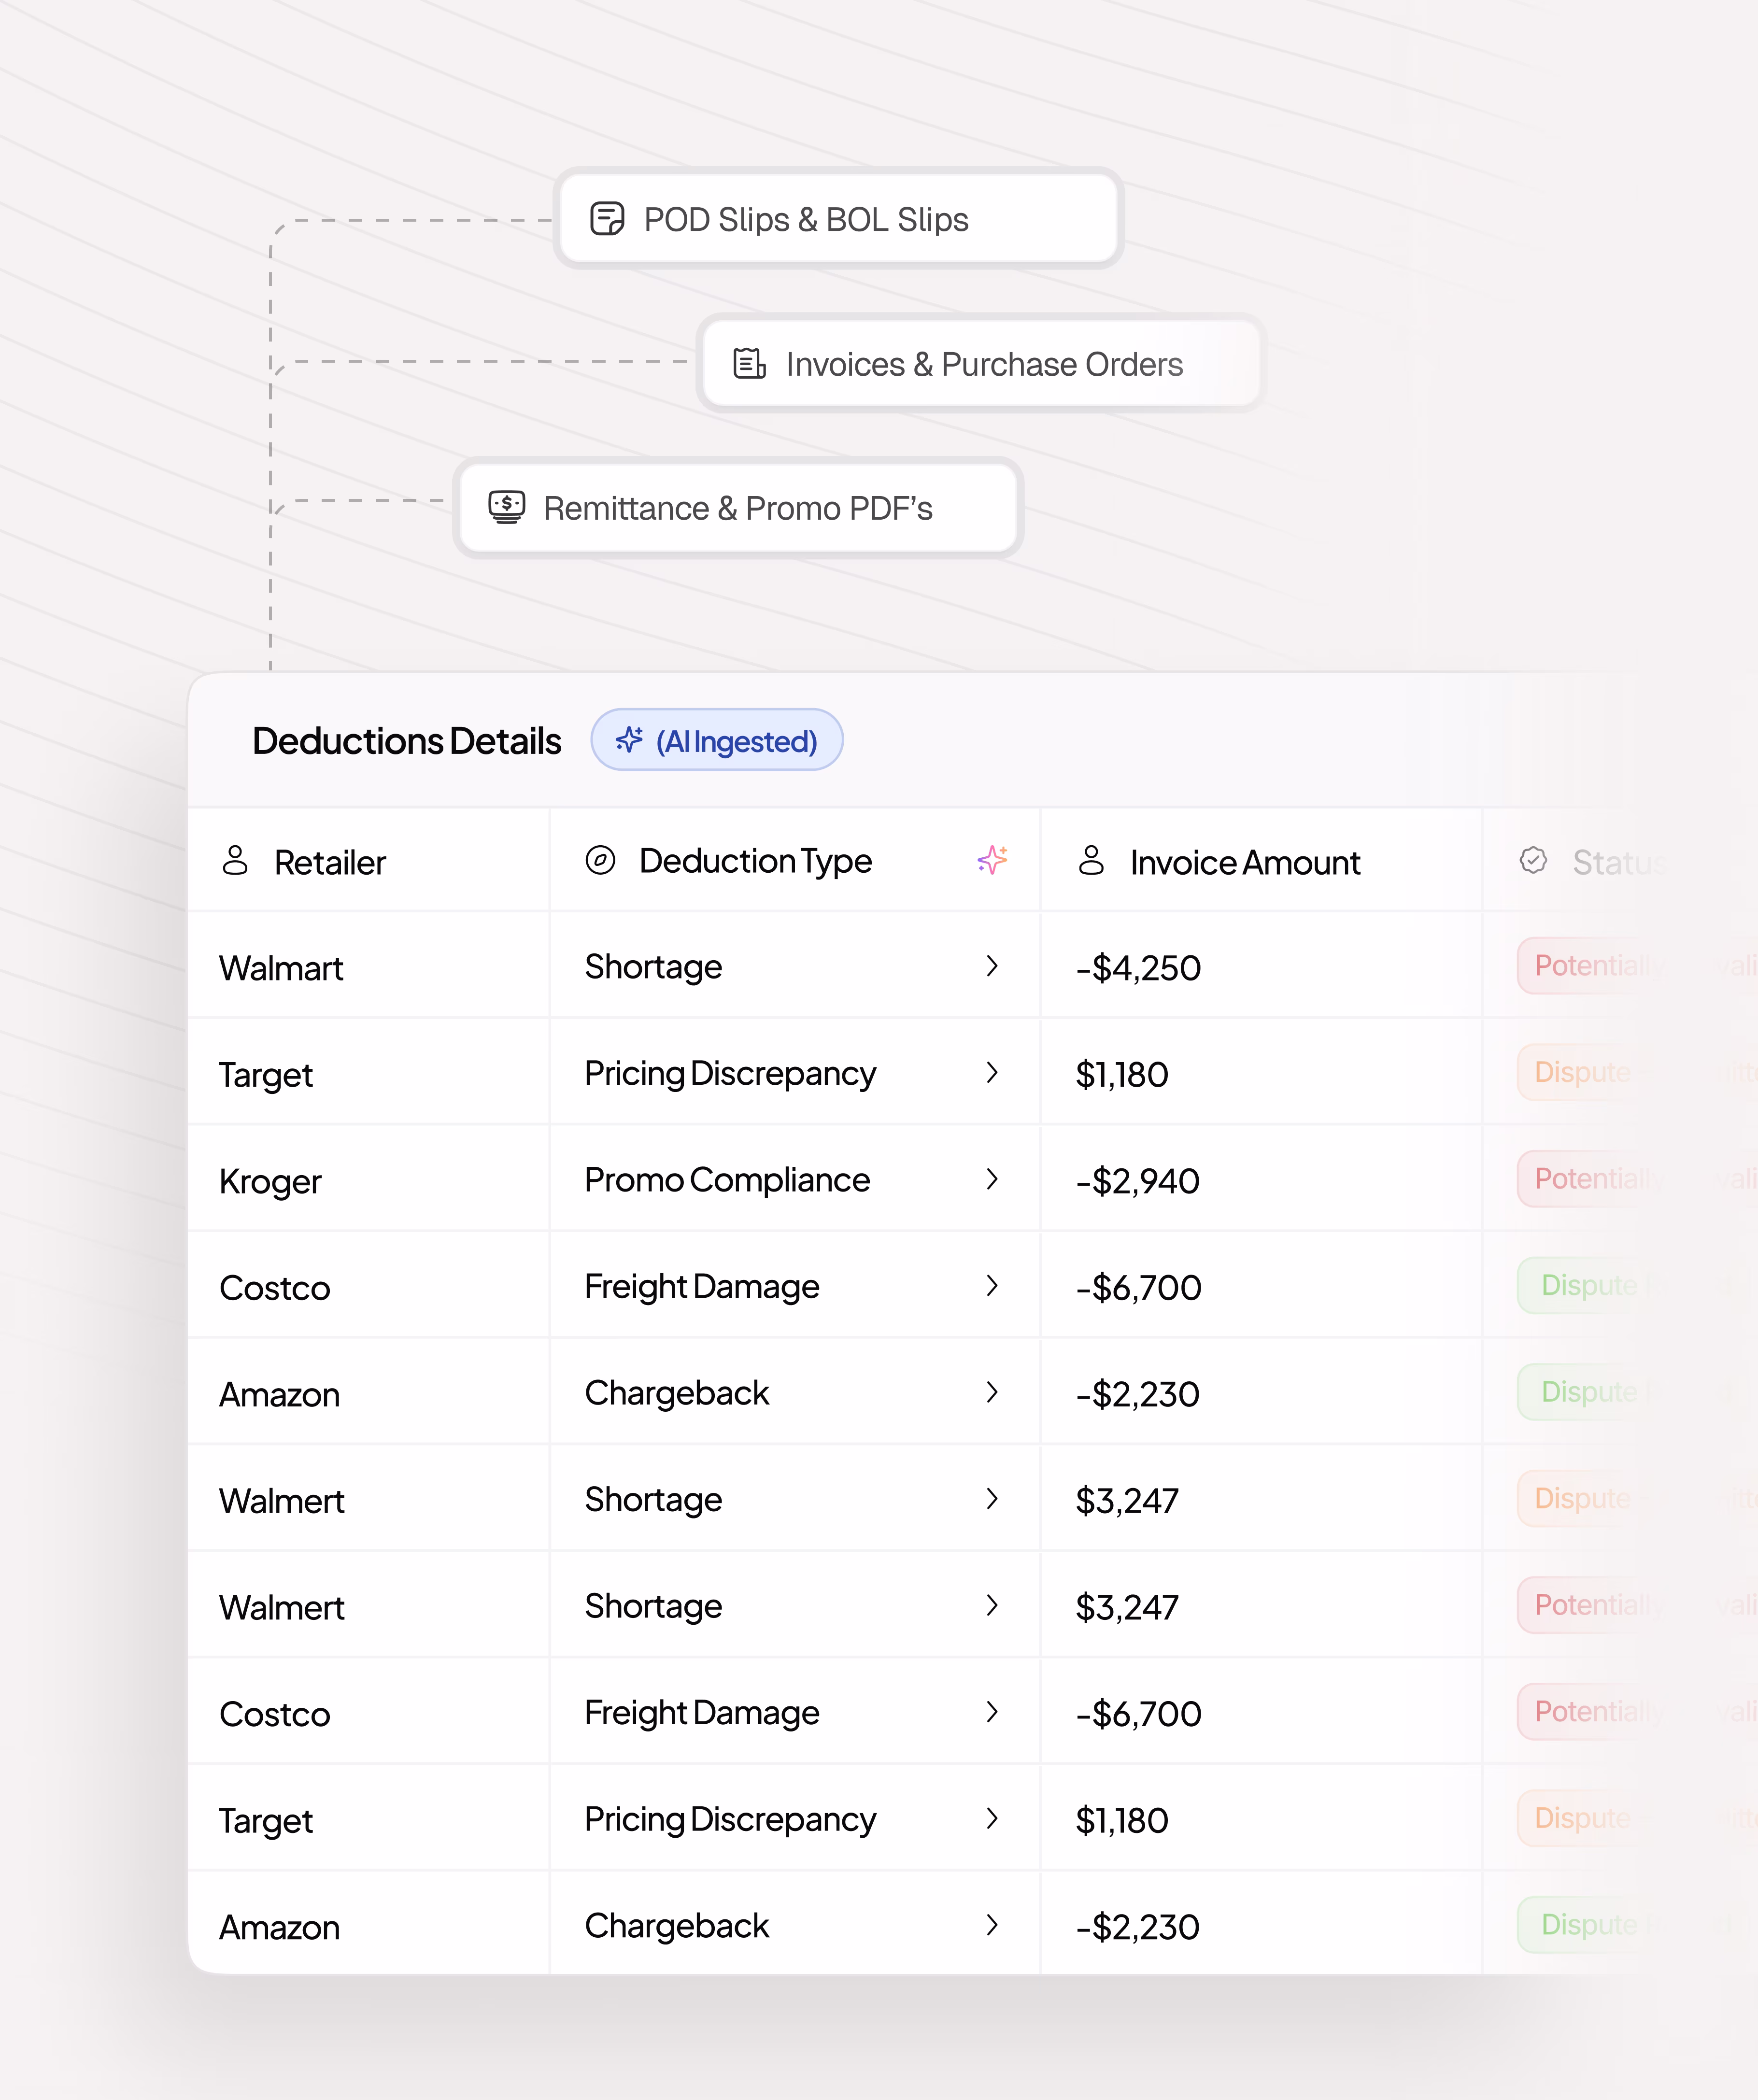Select the Kroger retailer cell
Viewport: 1758px width, 2100px height.
tap(270, 1181)
